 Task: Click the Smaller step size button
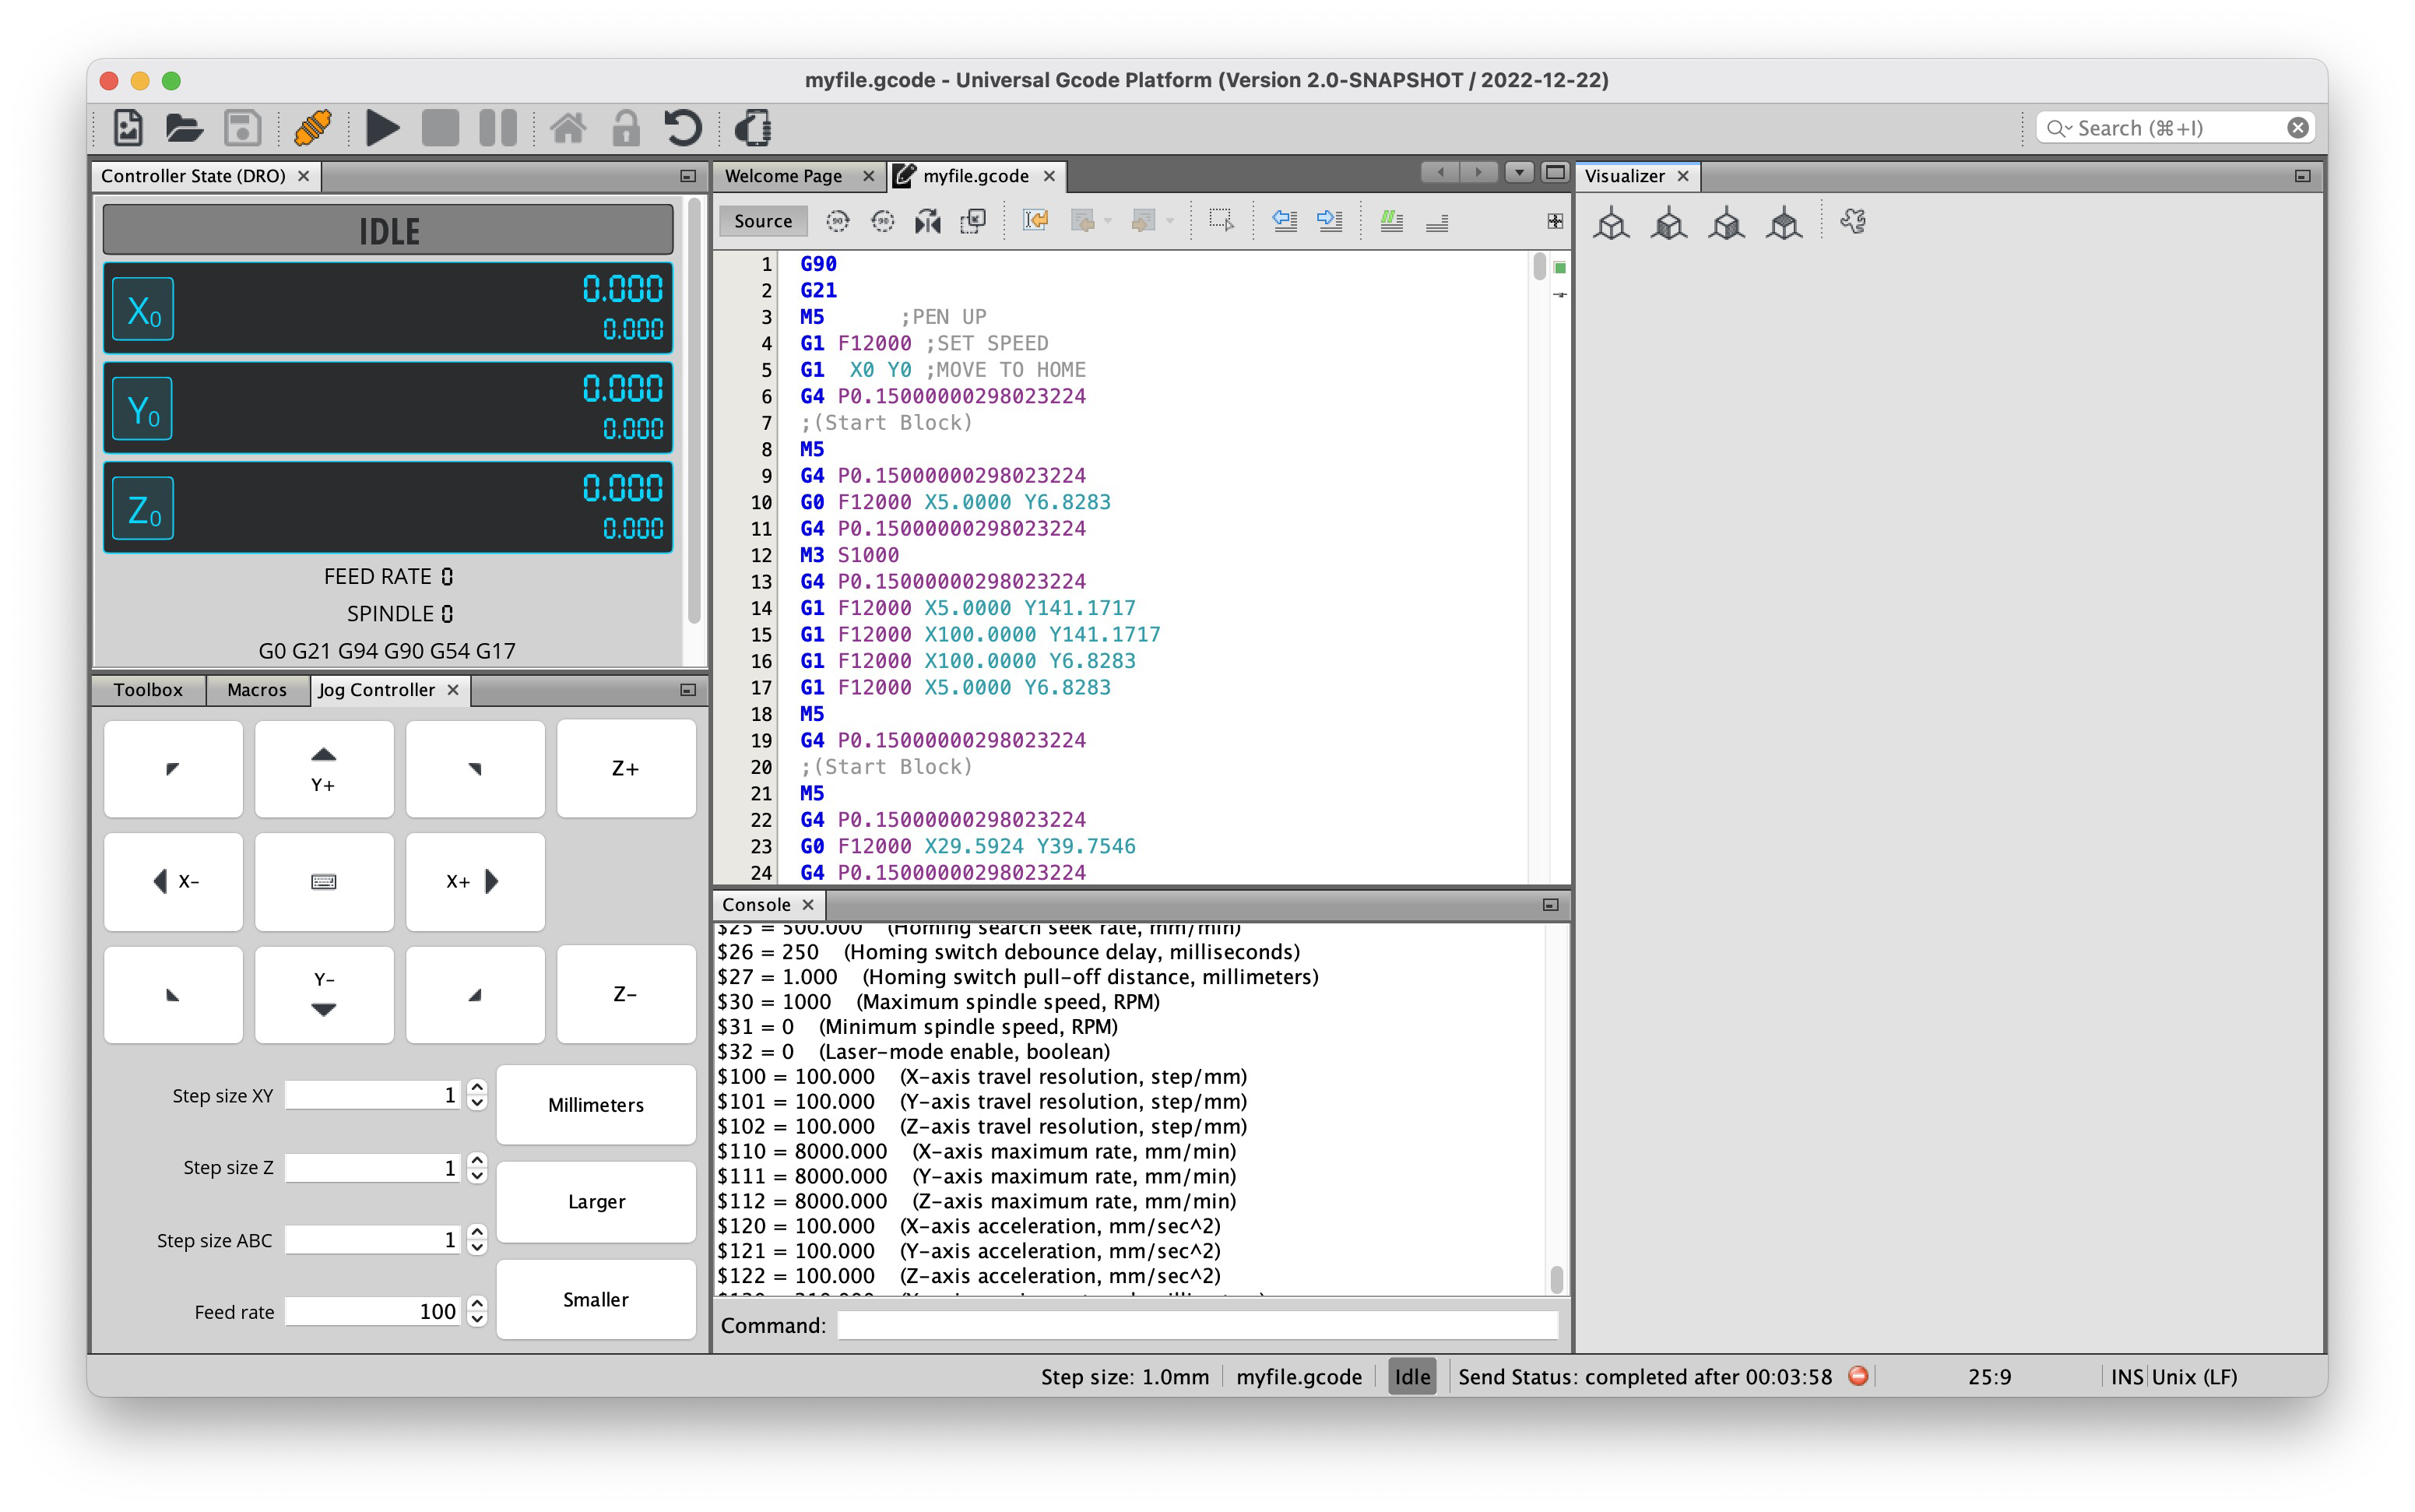pyautogui.click(x=596, y=1299)
